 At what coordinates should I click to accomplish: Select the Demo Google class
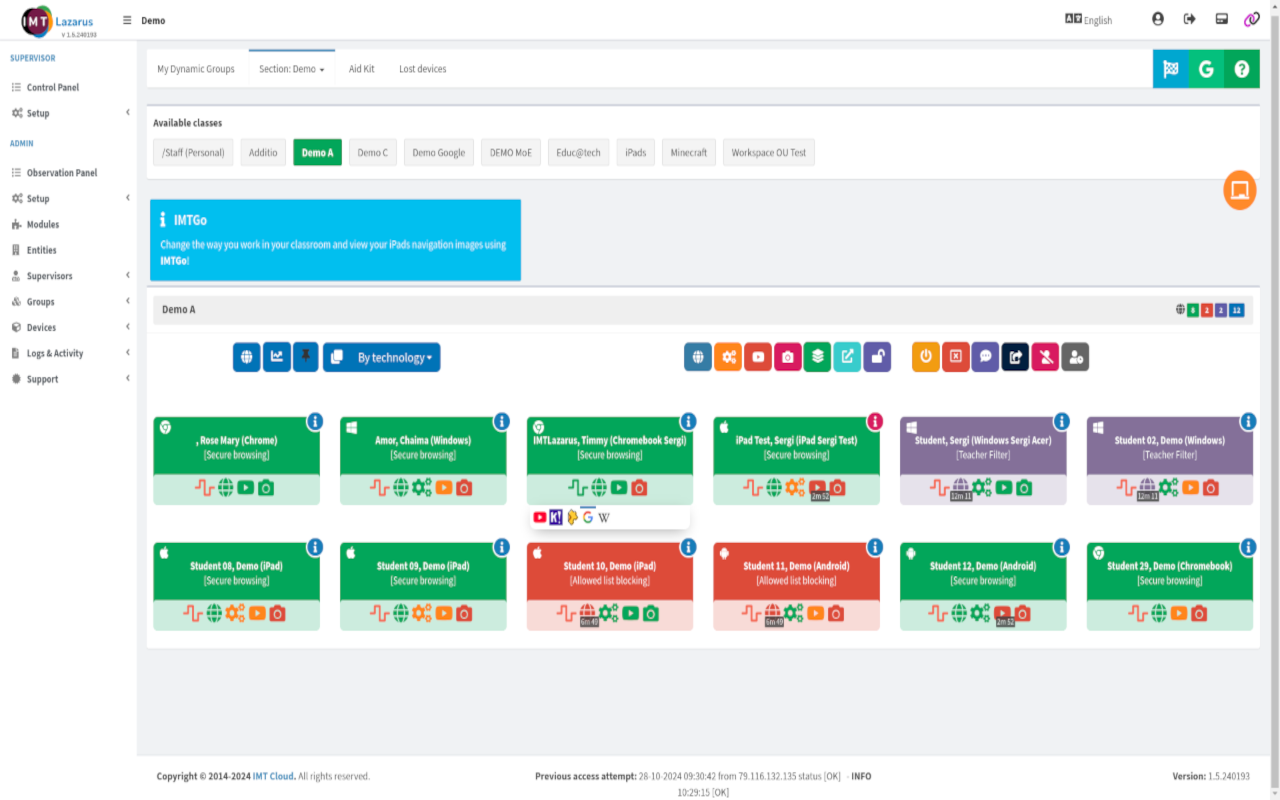pos(438,152)
